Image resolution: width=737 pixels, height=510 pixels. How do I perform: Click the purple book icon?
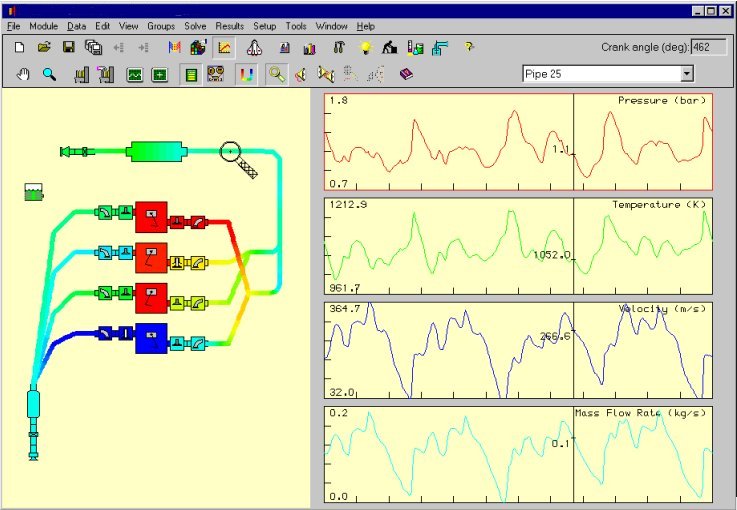pyautogui.click(x=406, y=74)
